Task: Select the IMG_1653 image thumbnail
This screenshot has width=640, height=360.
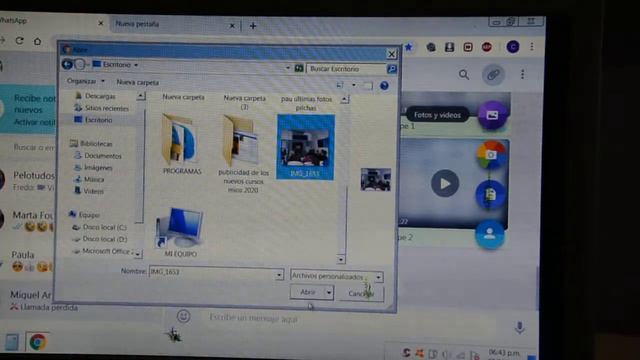Action: (x=305, y=147)
